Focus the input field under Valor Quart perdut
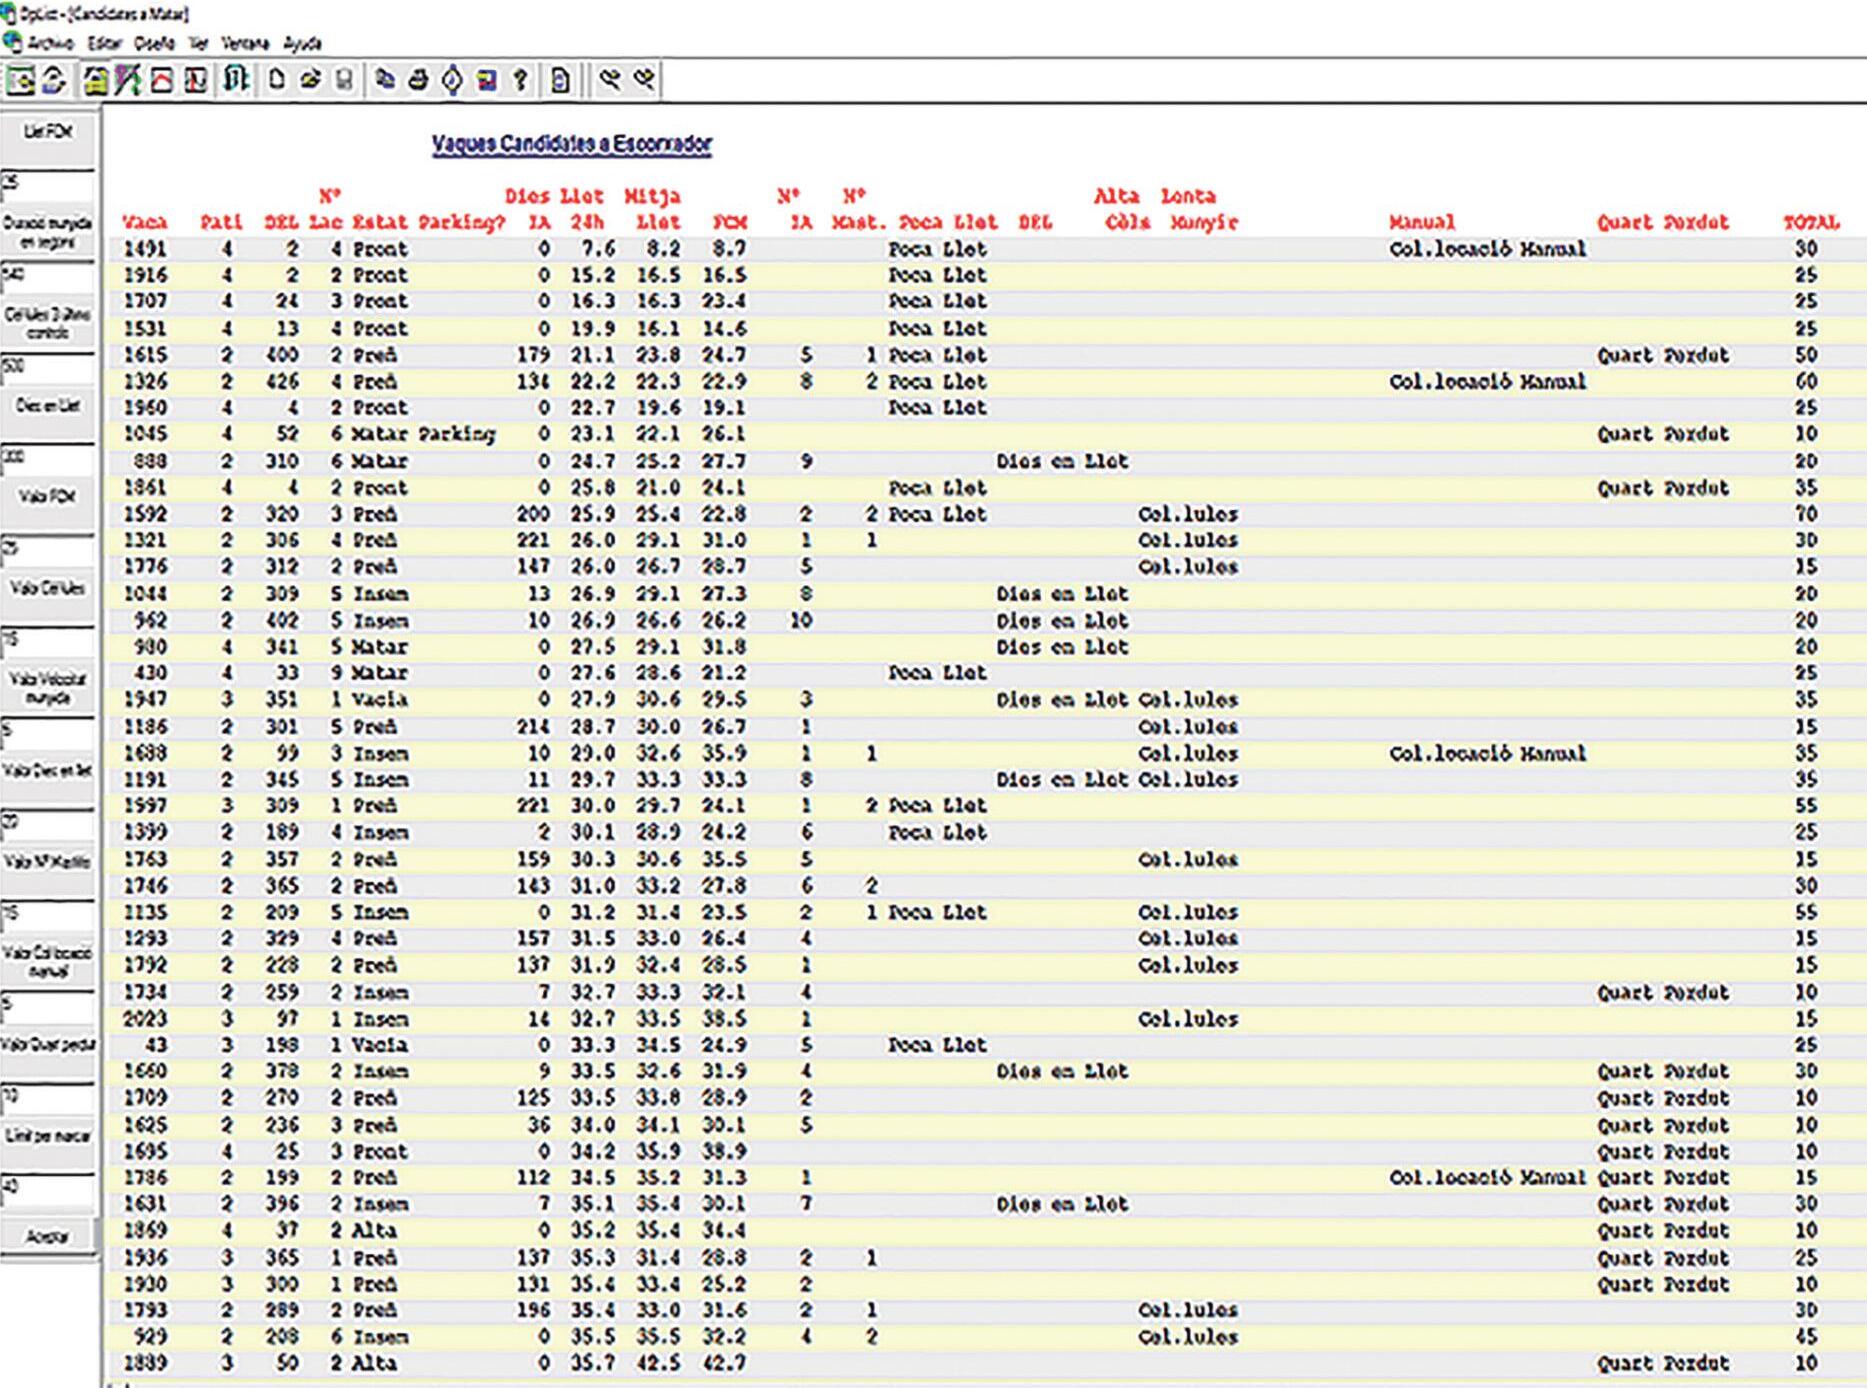This screenshot has width=1867, height=1388. (48, 1098)
